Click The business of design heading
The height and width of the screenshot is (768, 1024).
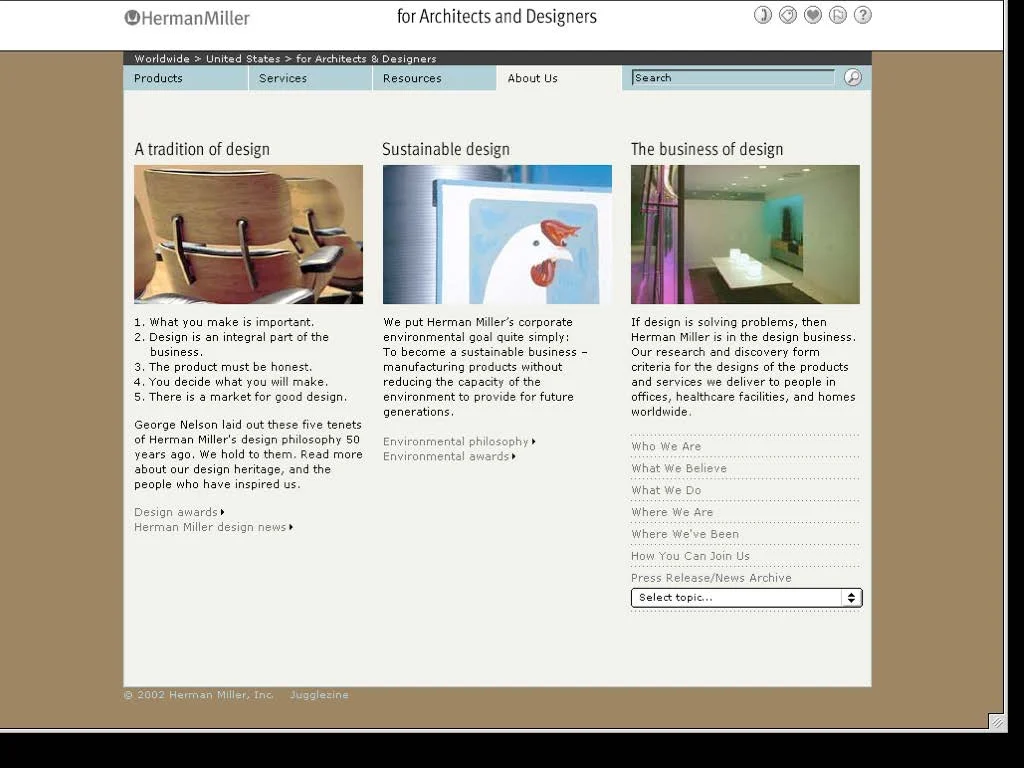tap(707, 150)
